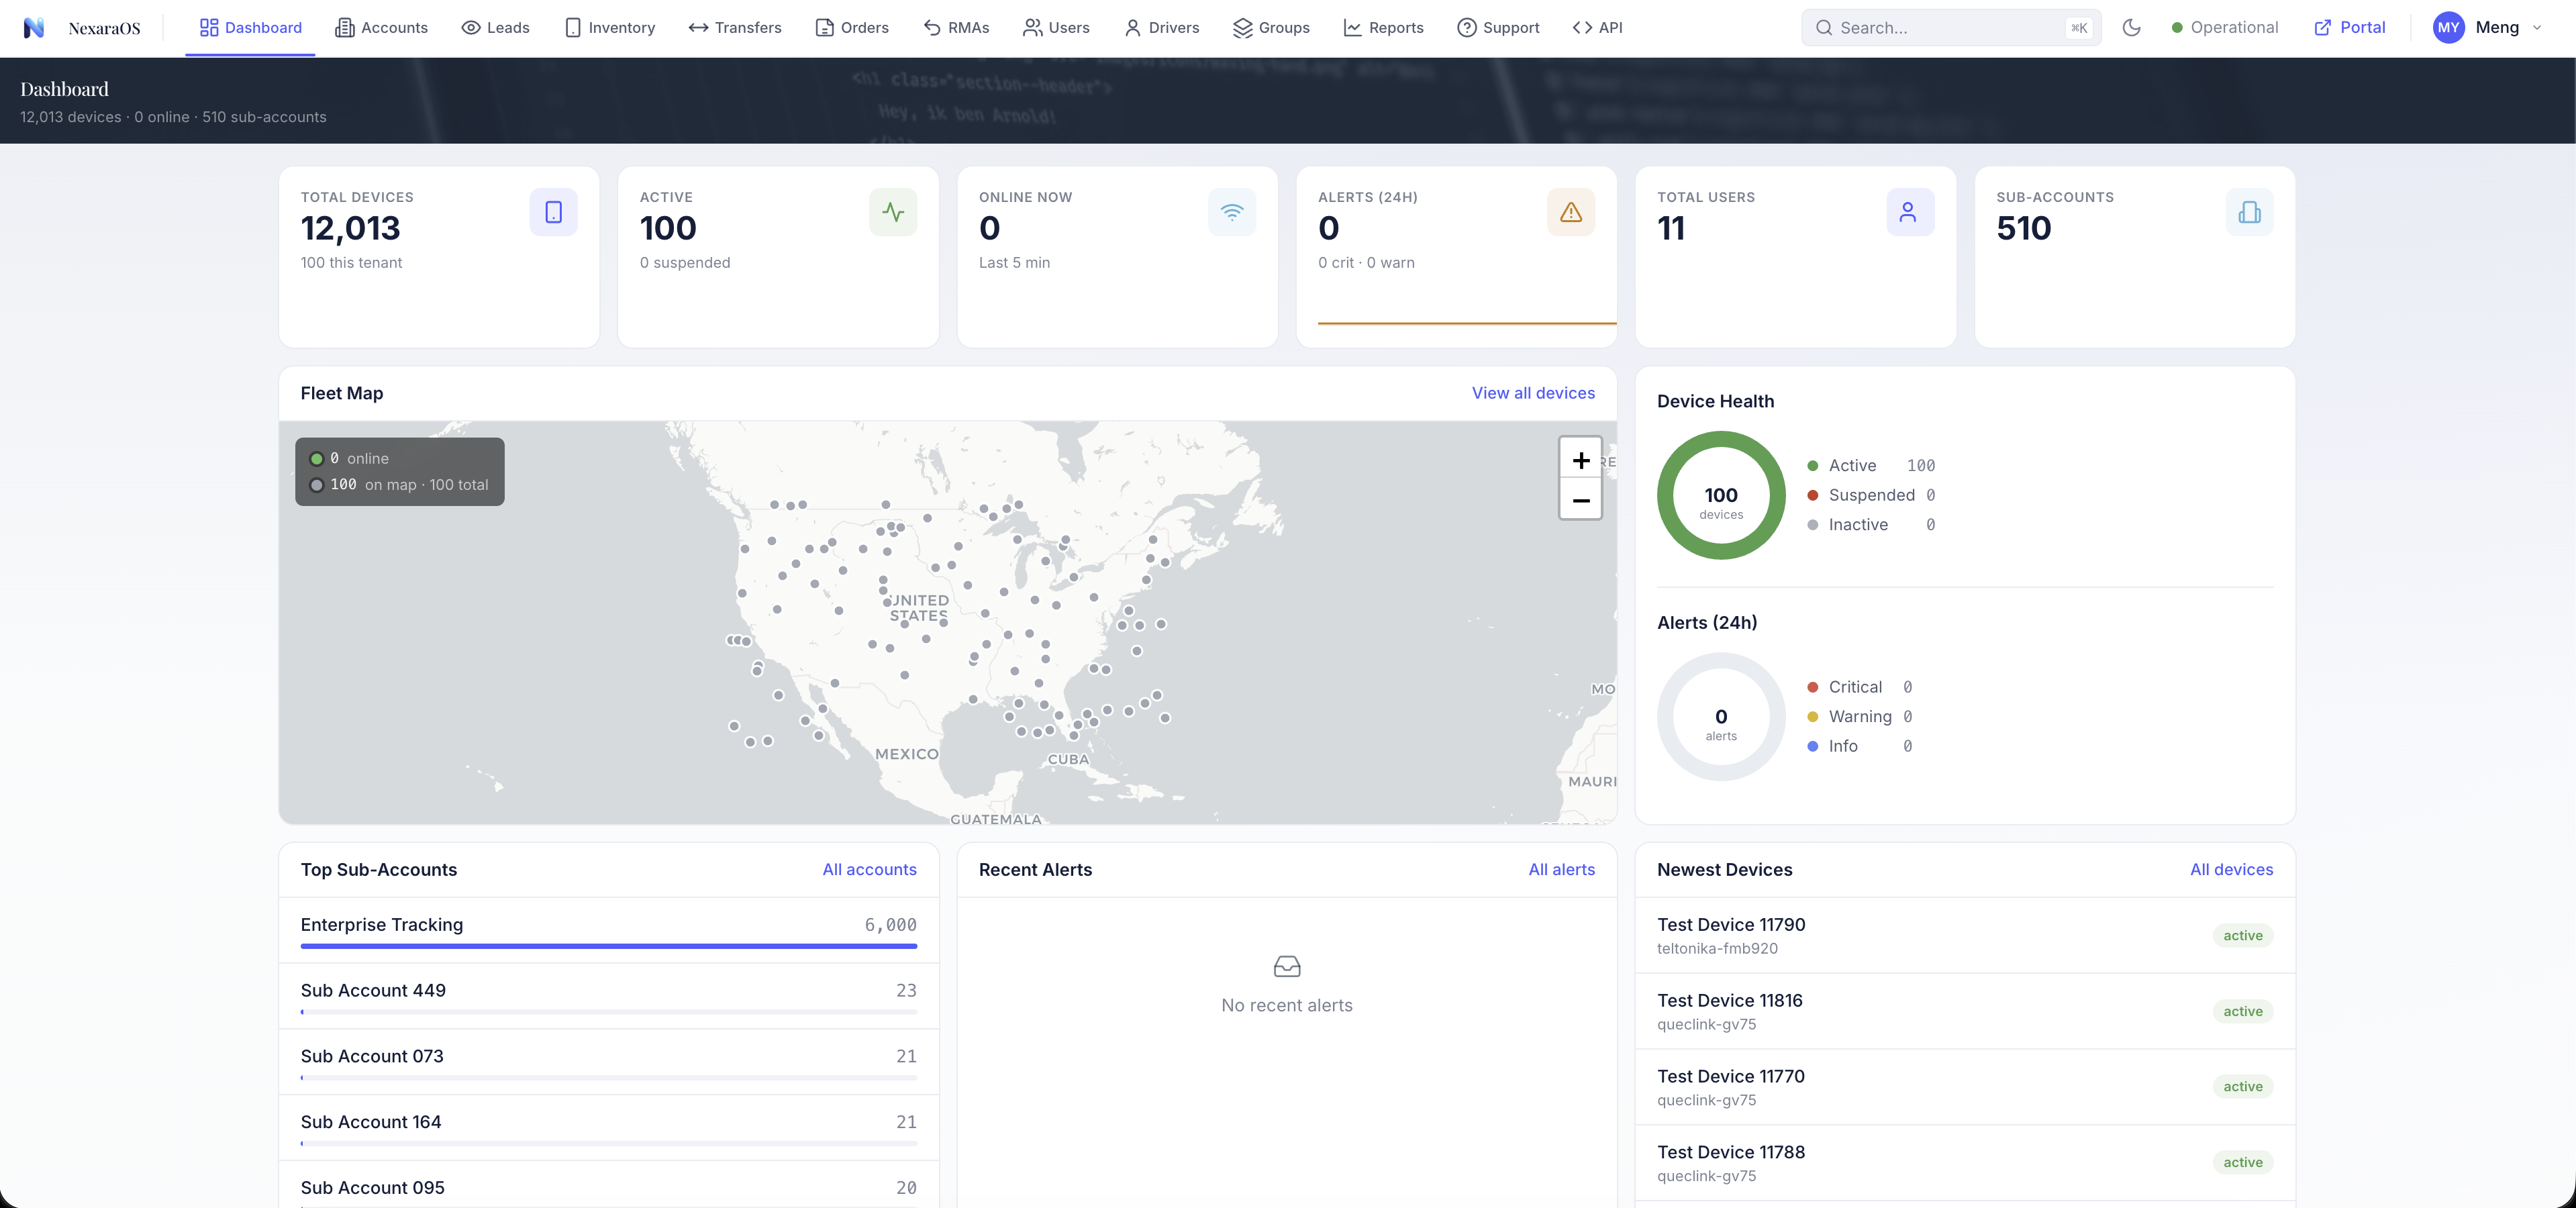Click the Alerts warning triangle icon
This screenshot has width=2576, height=1208.
tap(1571, 212)
